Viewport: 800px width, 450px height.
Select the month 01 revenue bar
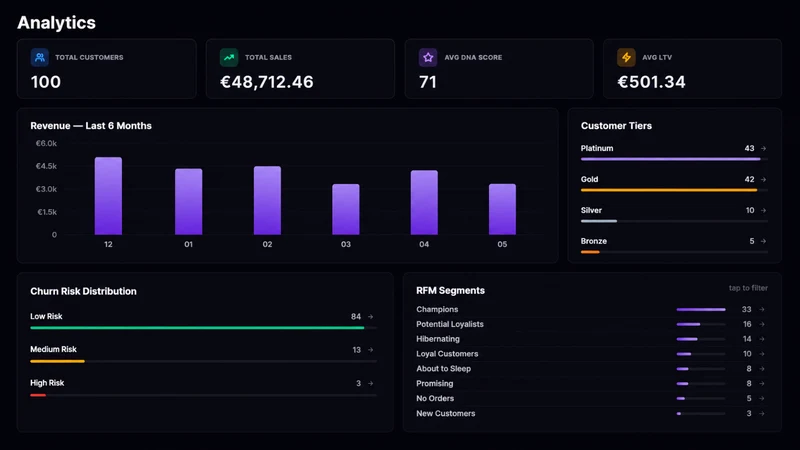pyautogui.click(x=188, y=202)
